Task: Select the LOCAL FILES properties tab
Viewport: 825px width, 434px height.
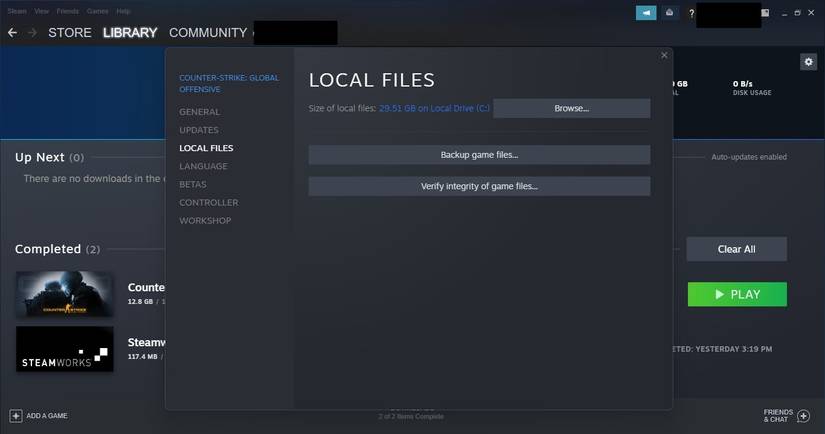Action: coord(206,148)
